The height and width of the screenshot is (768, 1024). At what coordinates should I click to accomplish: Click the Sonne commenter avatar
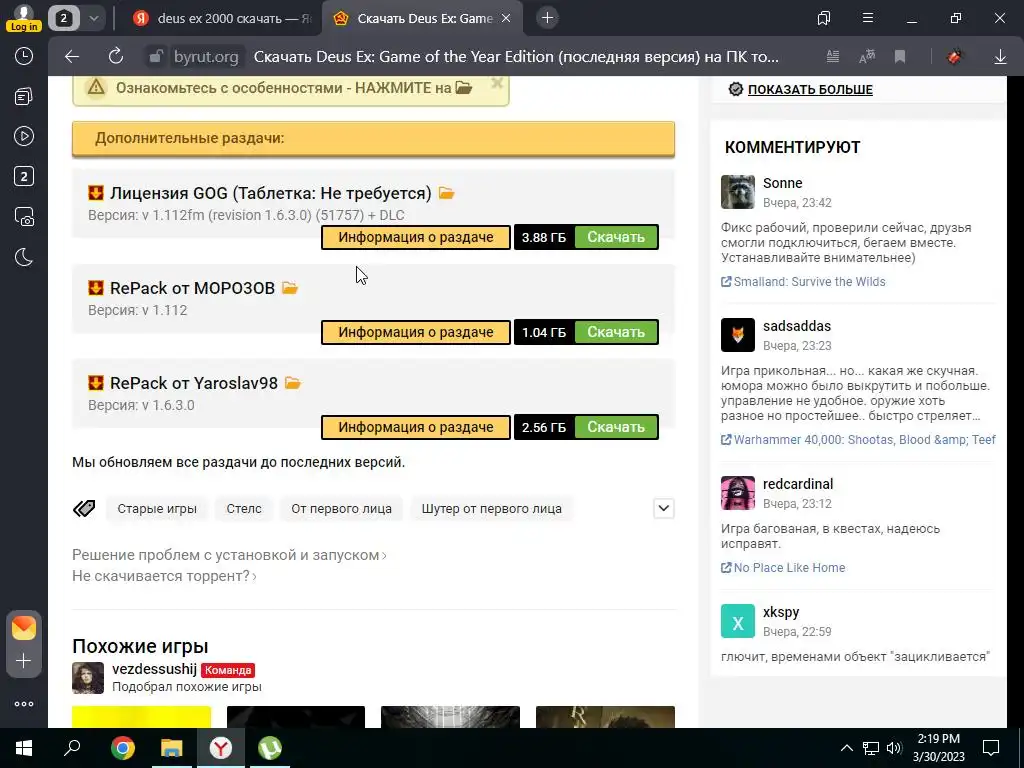[738, 192]
